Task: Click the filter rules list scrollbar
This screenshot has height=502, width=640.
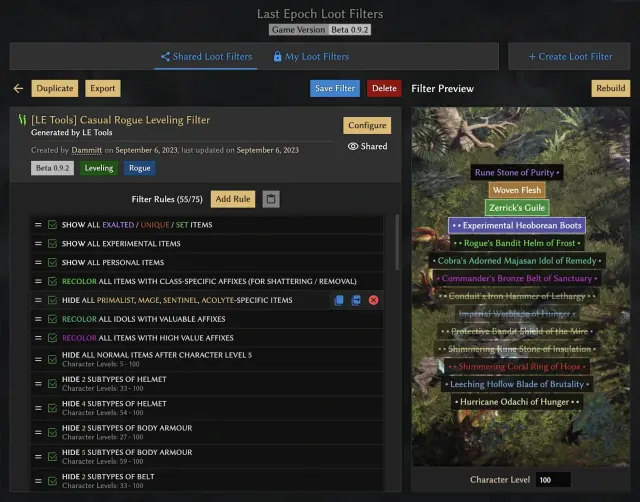Action: (397, 242)
